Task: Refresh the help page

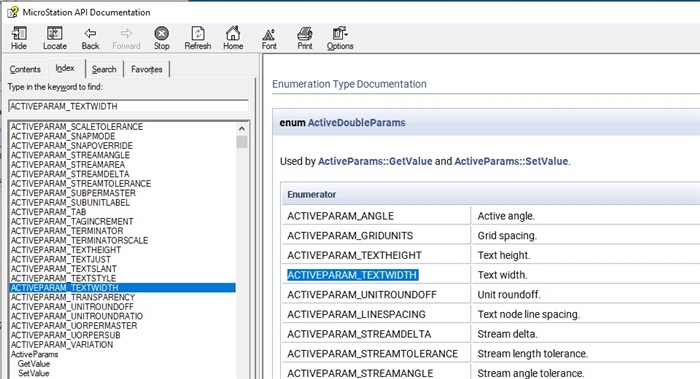Action: (x=198, y=37)
